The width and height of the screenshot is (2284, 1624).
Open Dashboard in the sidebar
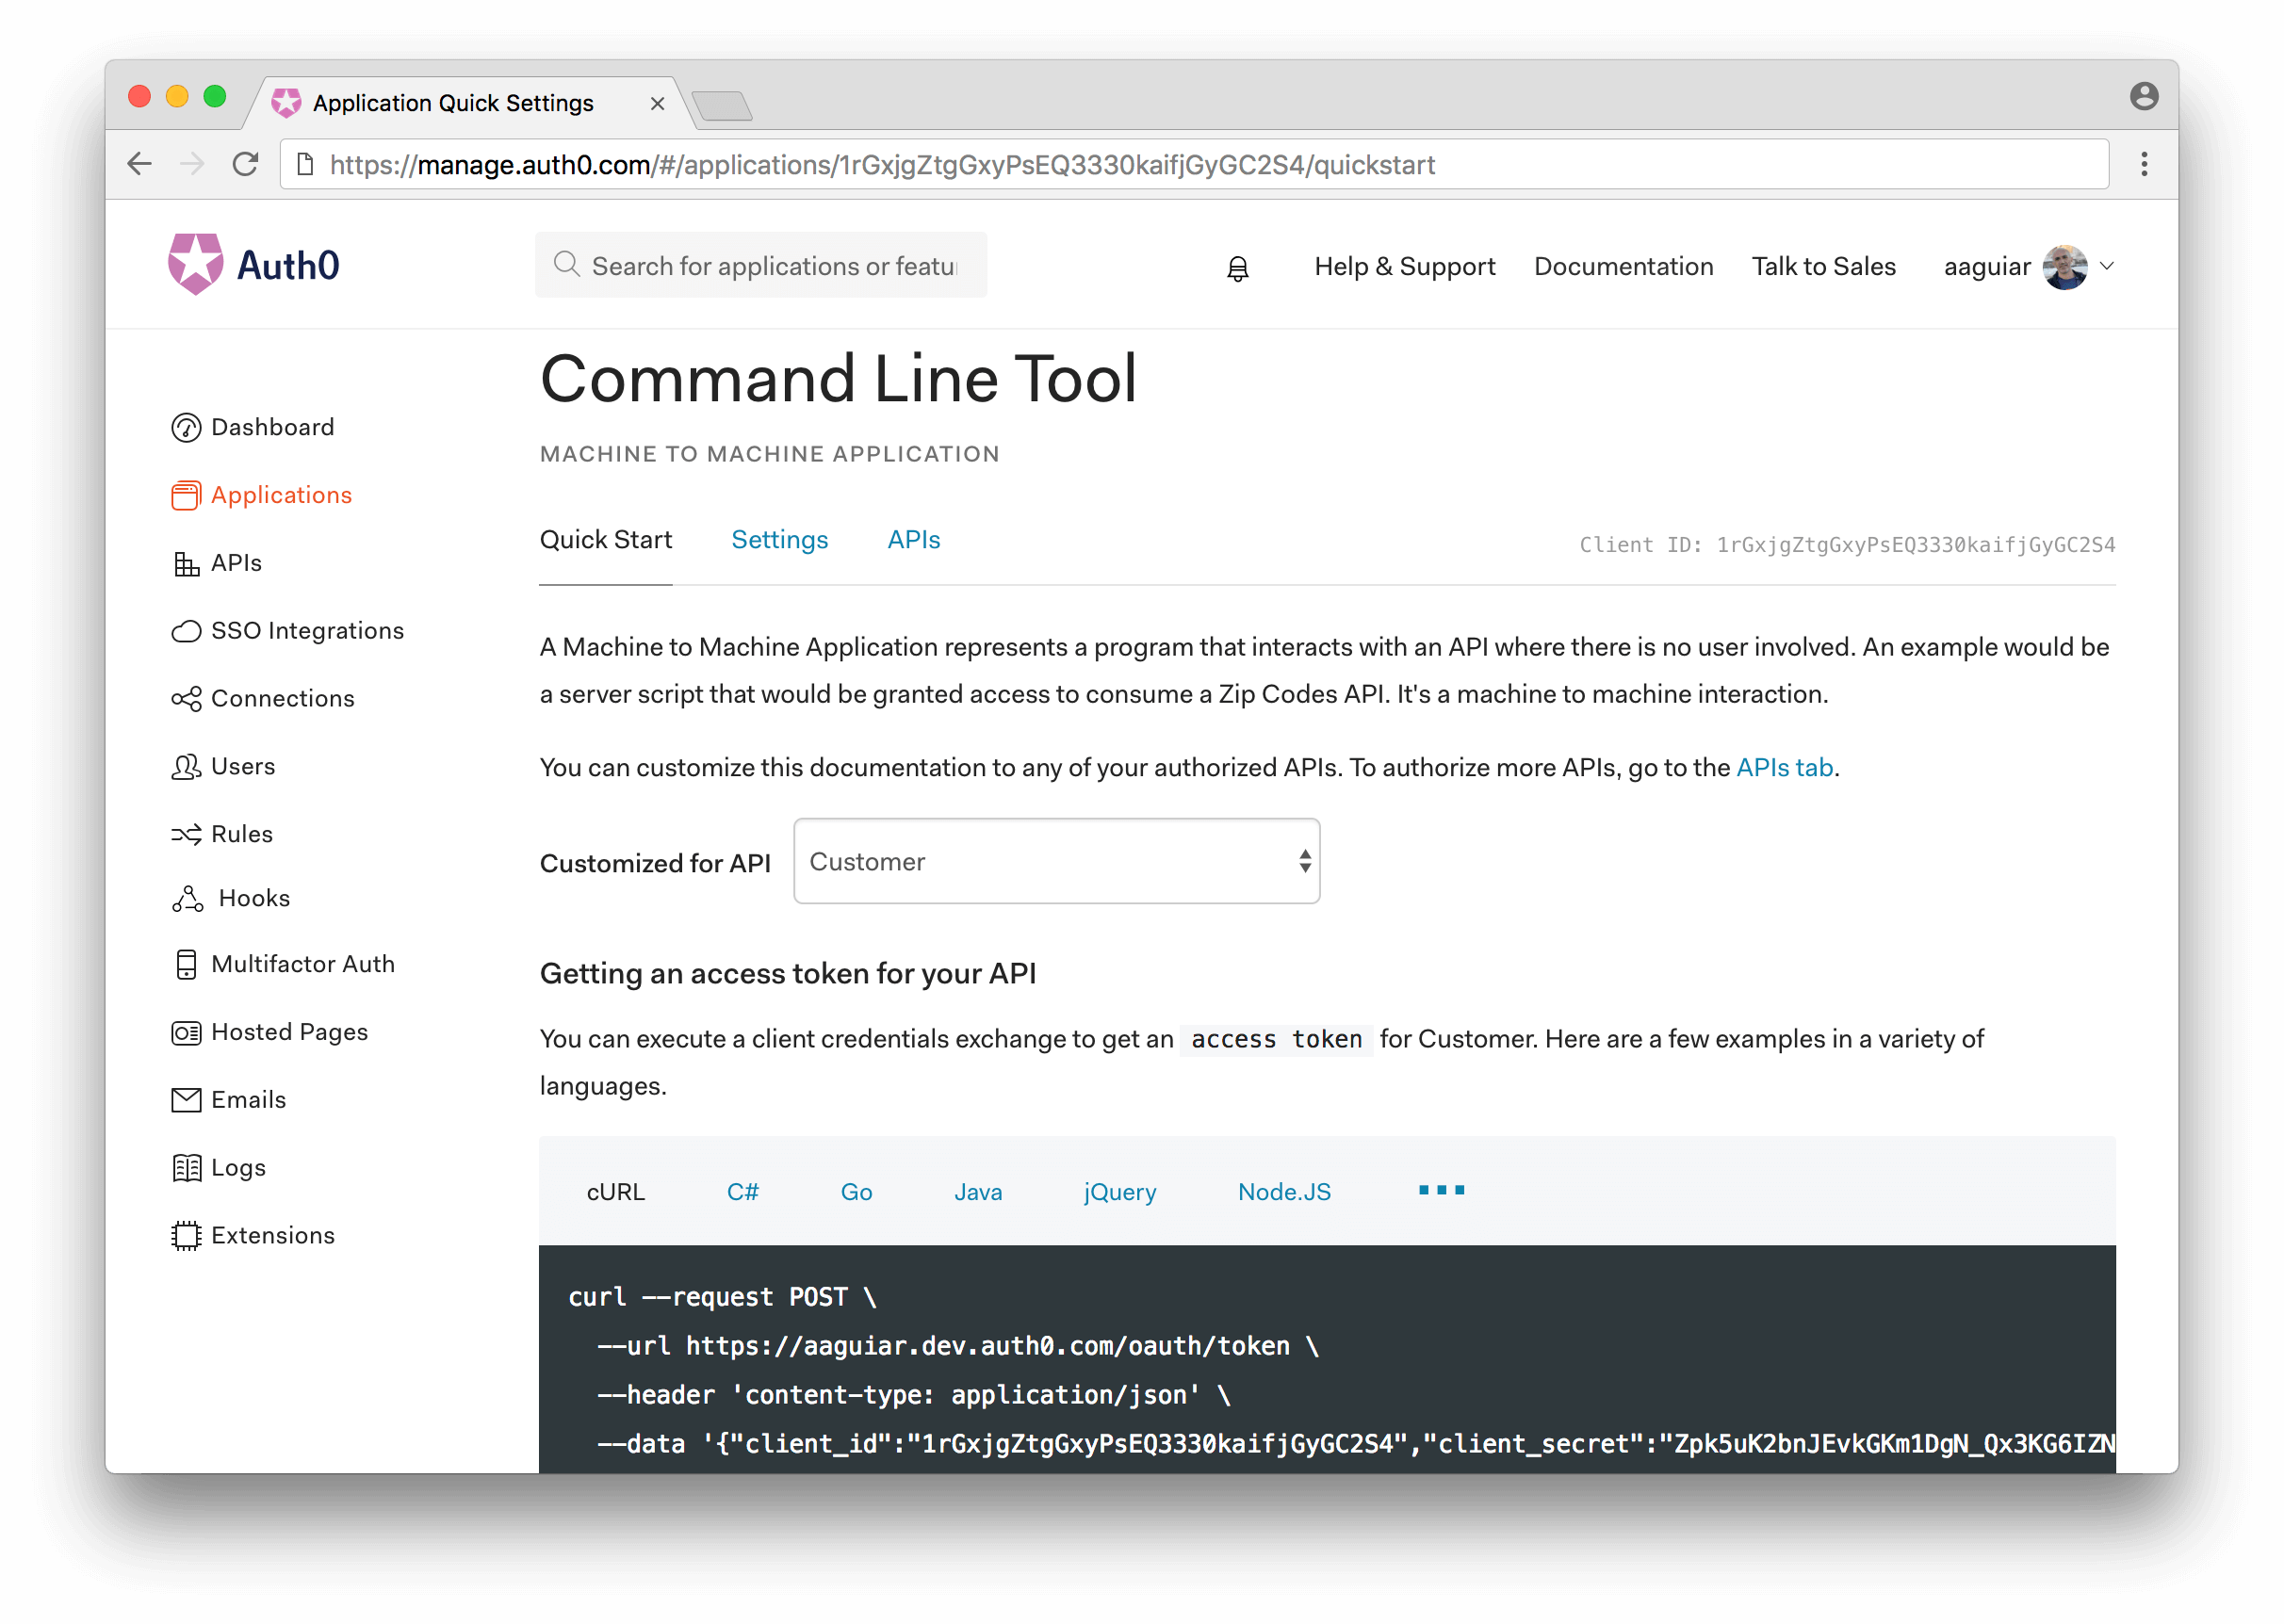click(253, 428)
